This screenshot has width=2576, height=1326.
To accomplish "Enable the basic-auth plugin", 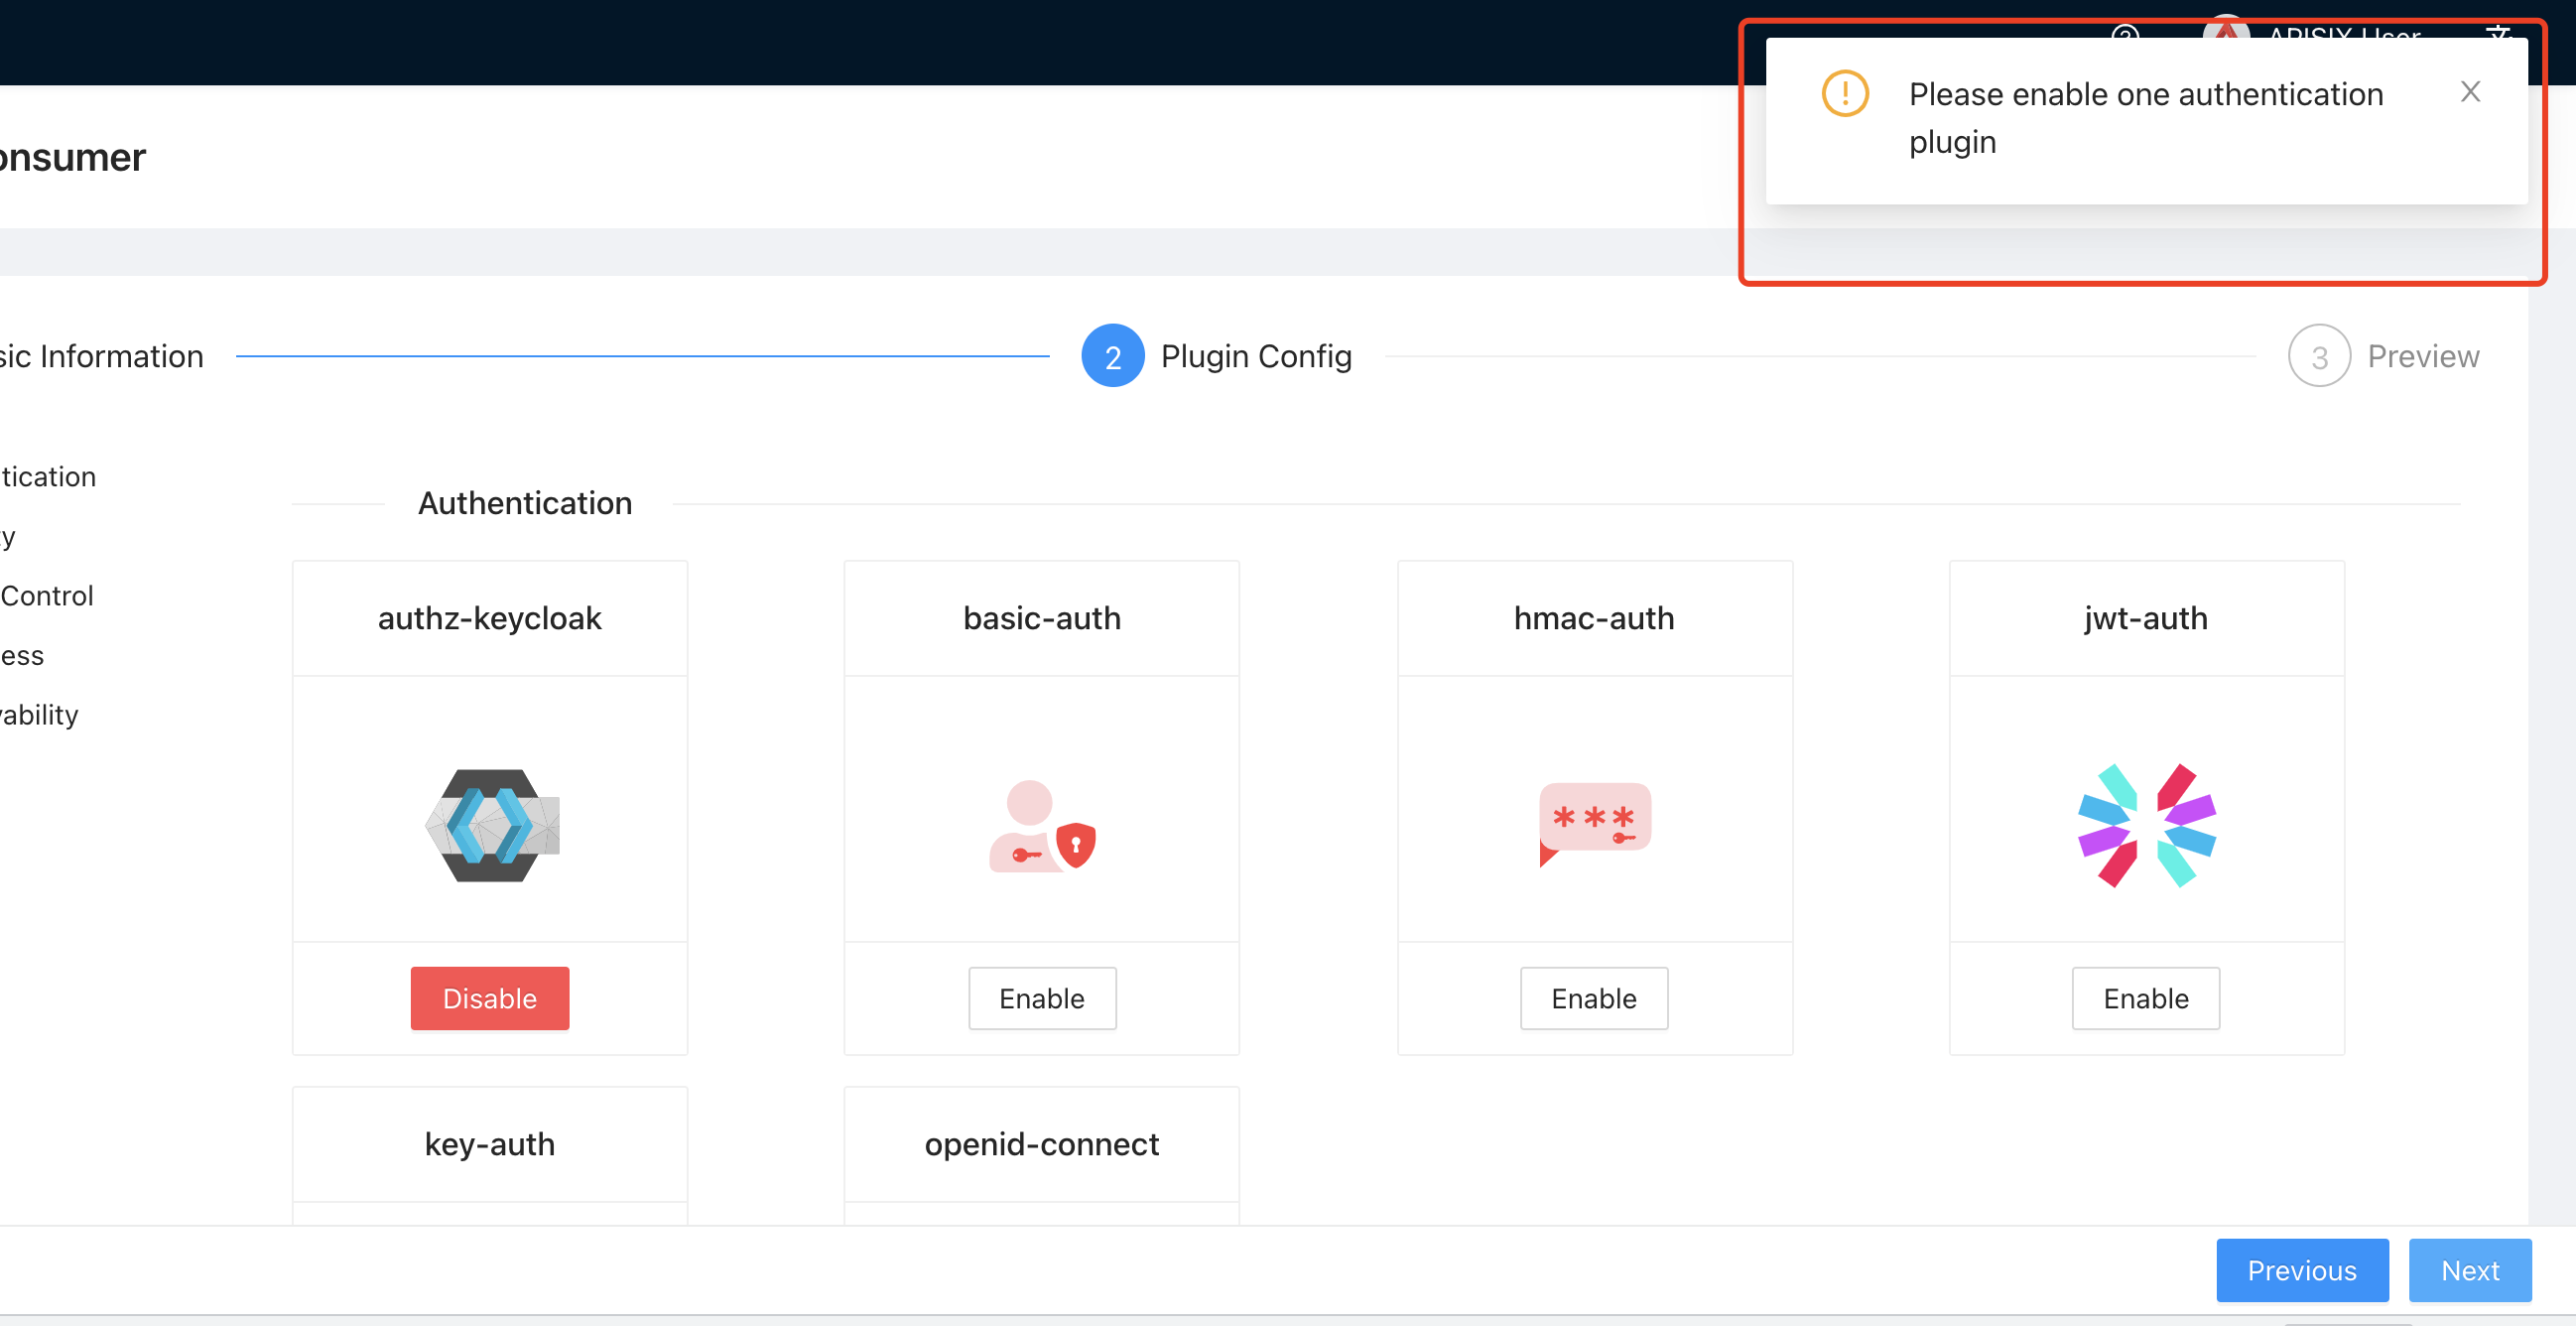I will click(1041, 997).
